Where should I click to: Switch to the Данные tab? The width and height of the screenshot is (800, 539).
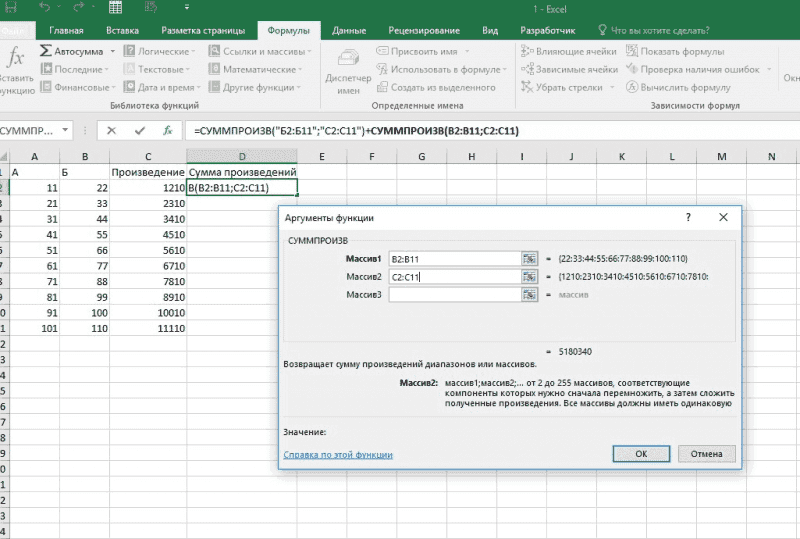click(x=349, y=31)
